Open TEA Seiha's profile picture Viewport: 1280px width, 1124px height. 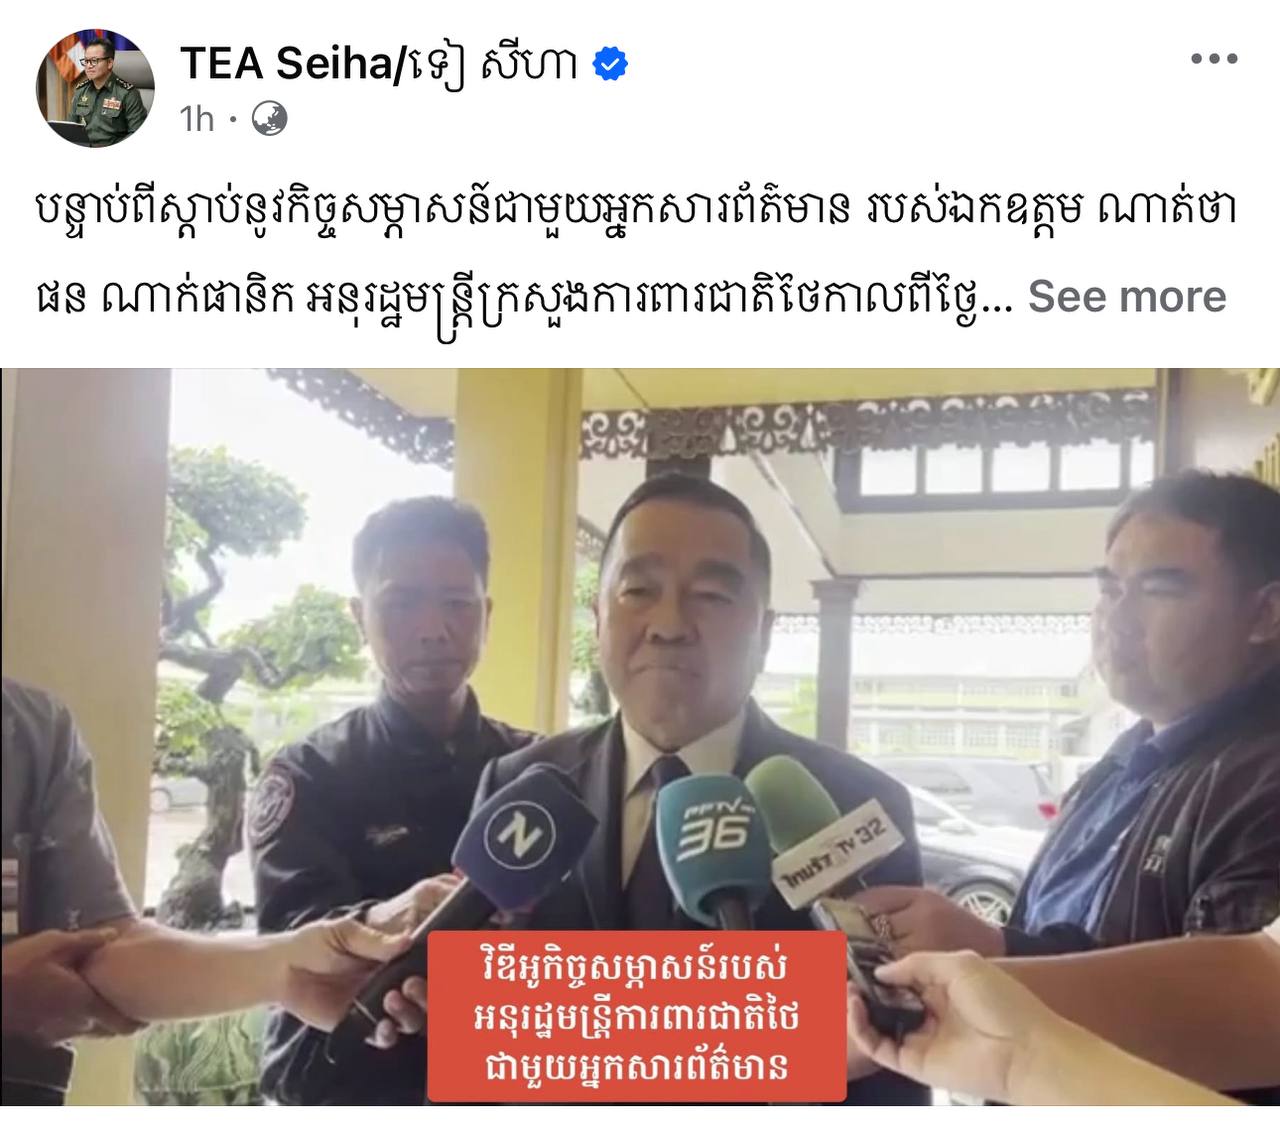pos(95,88)
